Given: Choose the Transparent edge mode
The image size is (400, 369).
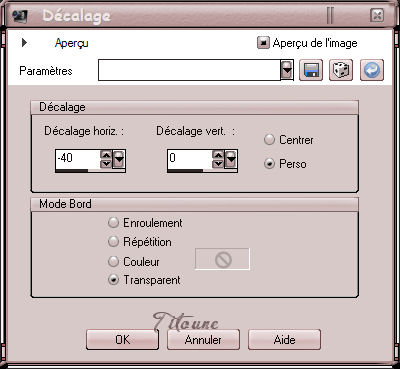Looking at the screenshot, I should [x=114, y=280].
